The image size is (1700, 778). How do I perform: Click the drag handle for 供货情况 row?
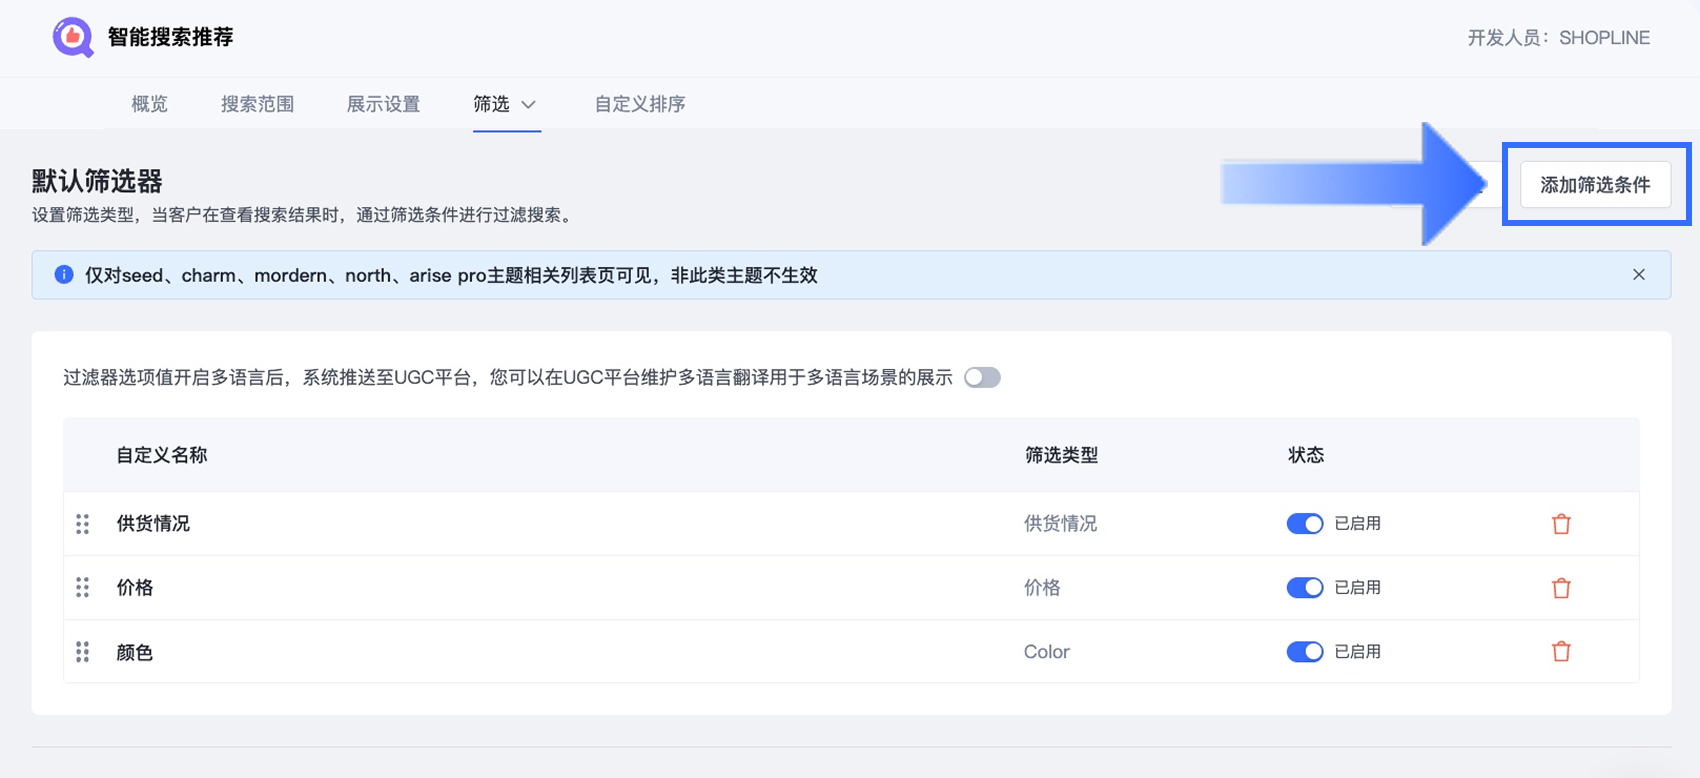point(83,524)
